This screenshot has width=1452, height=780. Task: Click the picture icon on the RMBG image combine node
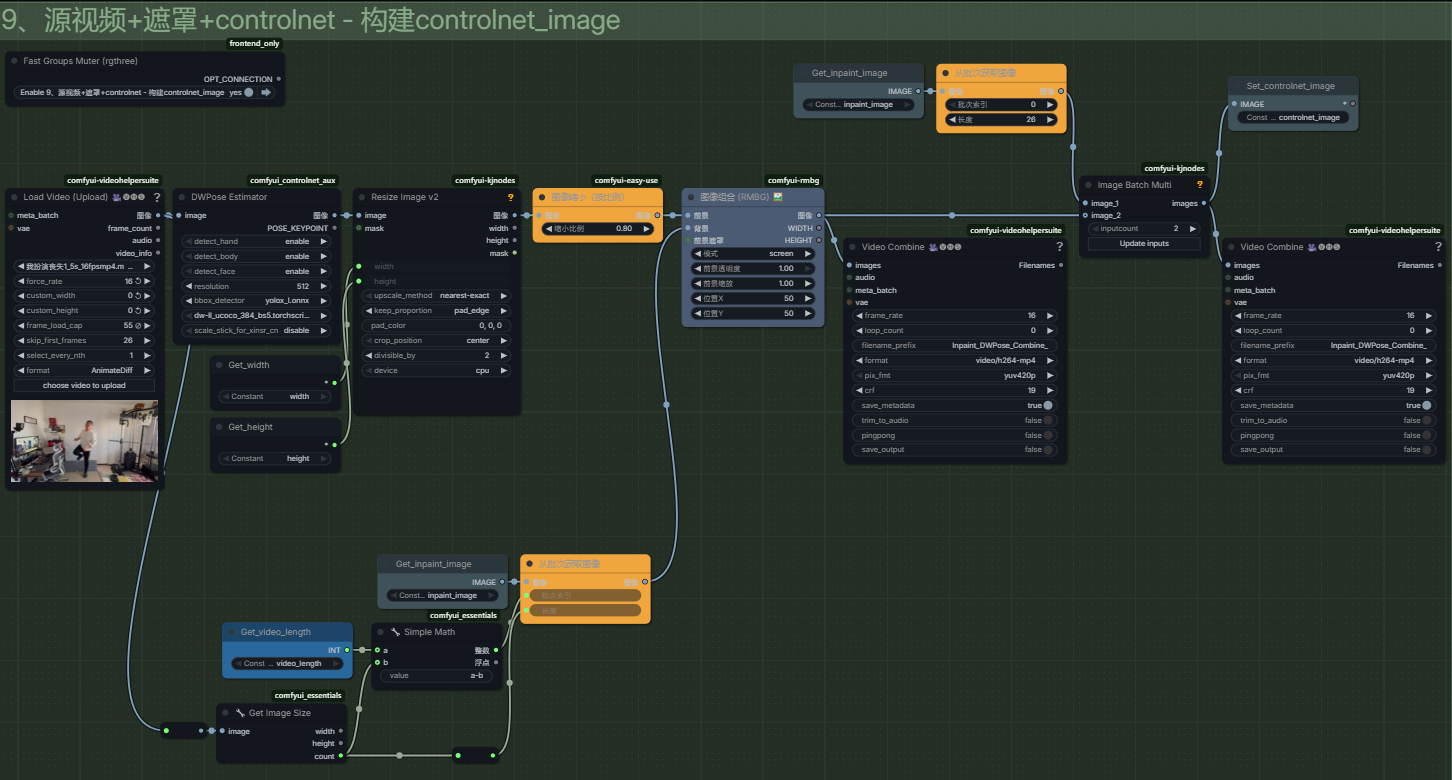[777, 197]
